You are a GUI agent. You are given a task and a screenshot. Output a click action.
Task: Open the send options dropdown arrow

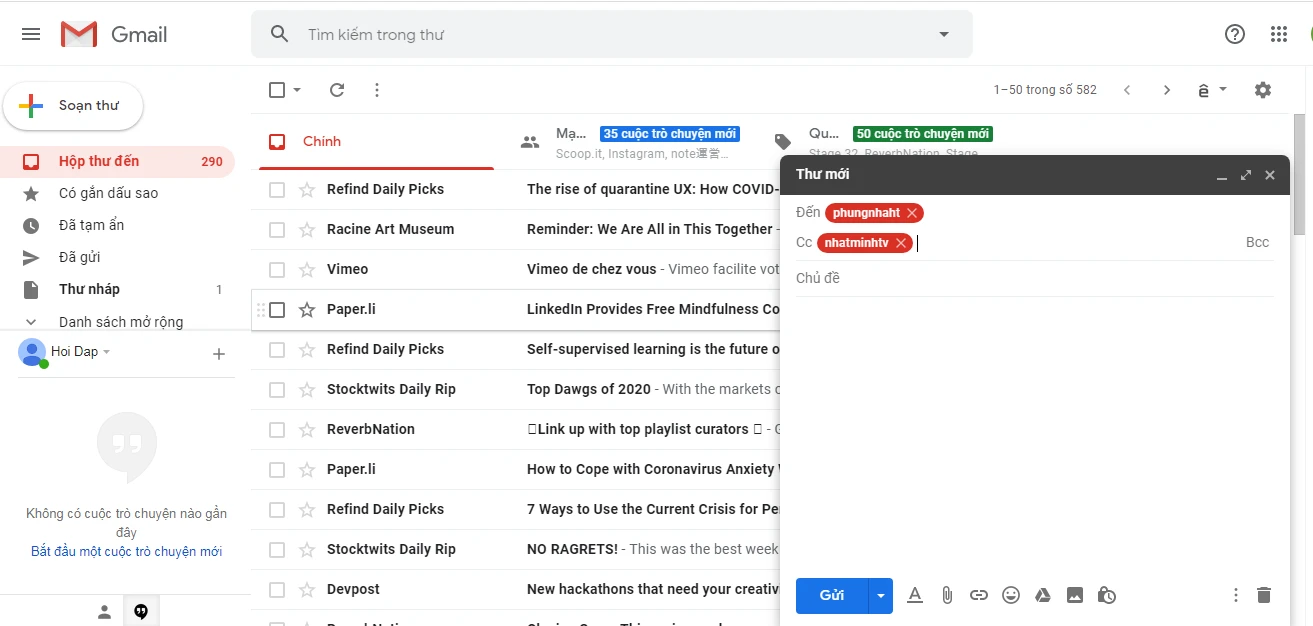[880, 595]
